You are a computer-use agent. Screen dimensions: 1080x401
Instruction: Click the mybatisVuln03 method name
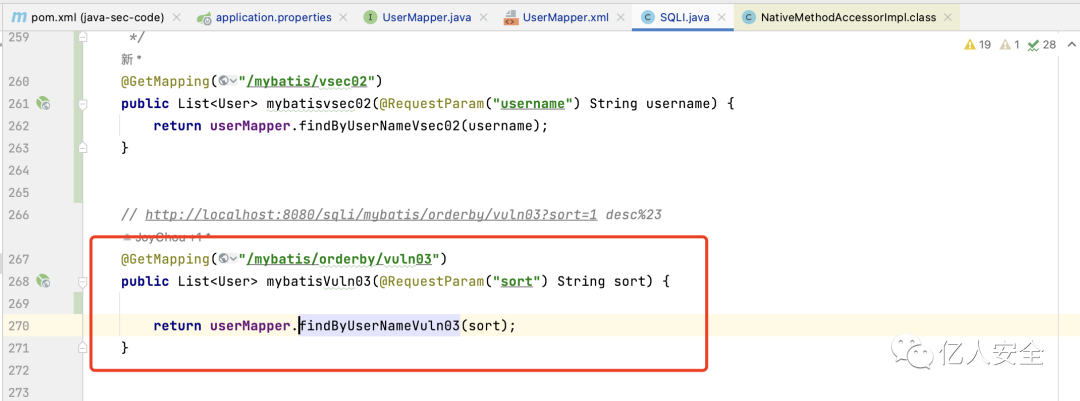(318, 282)
